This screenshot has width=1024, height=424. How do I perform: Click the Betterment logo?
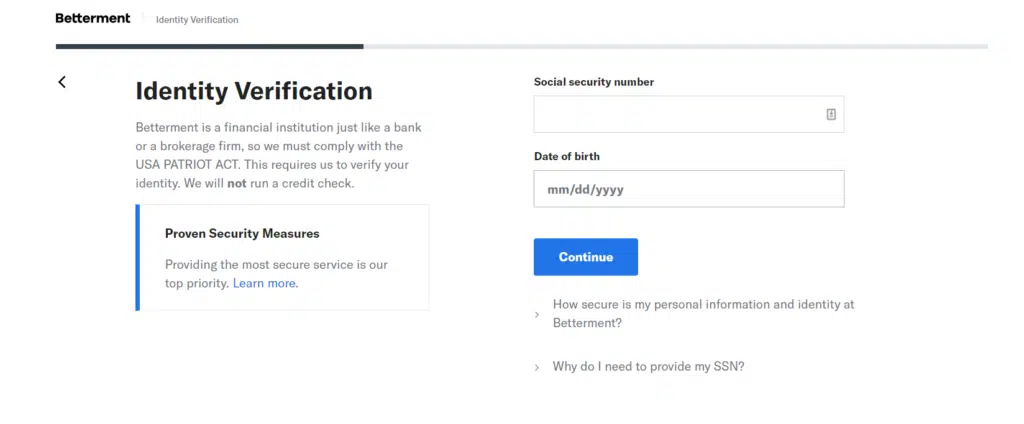coord(93,18)
